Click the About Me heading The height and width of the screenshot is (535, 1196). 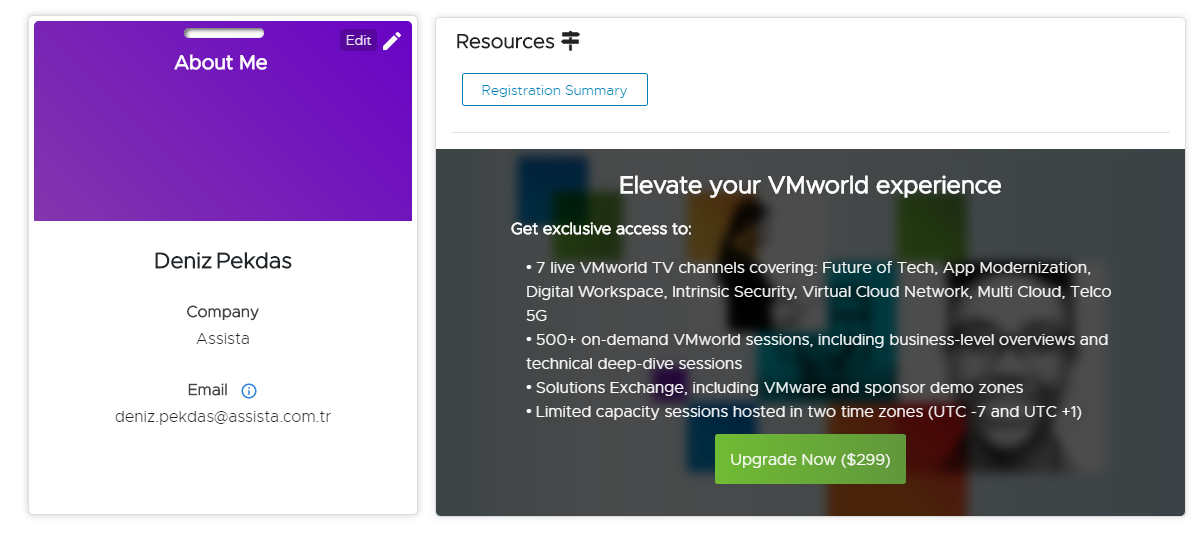coord(221,63)
